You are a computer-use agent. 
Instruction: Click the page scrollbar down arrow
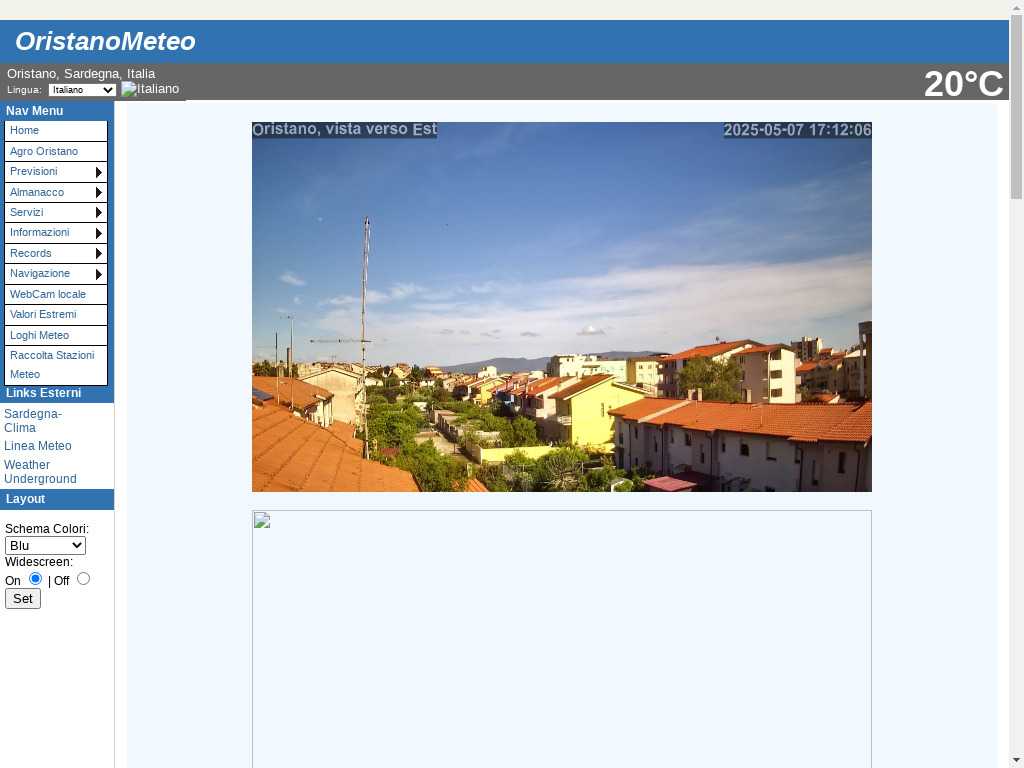coord(1016,760)
